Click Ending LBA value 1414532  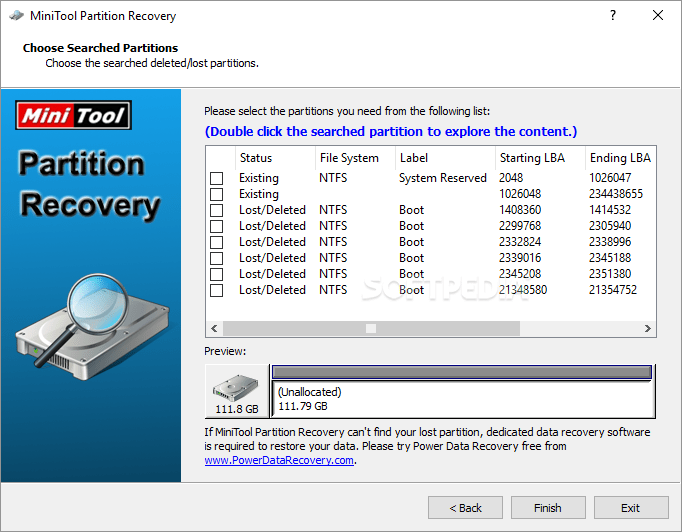pos(610,210)
